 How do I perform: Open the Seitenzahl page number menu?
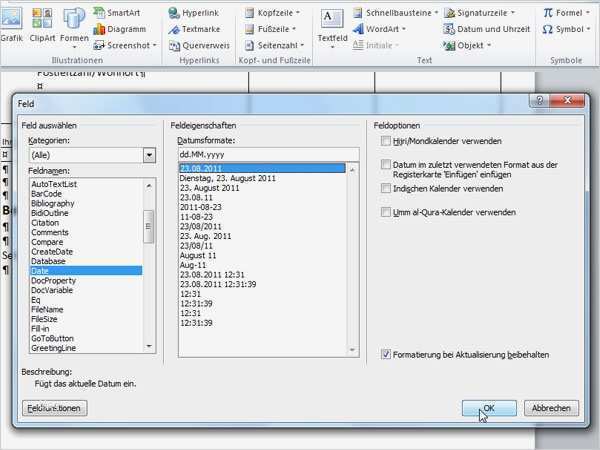click(x=274, y=46)
